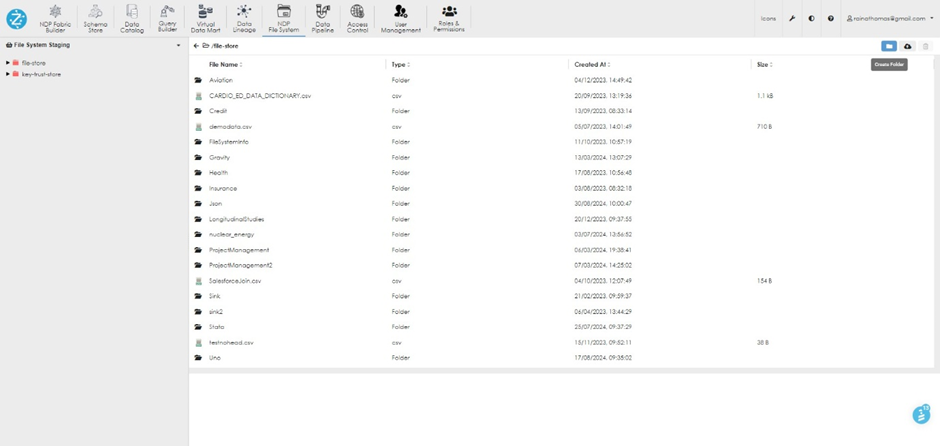Go to the Data Catalog

132,18
